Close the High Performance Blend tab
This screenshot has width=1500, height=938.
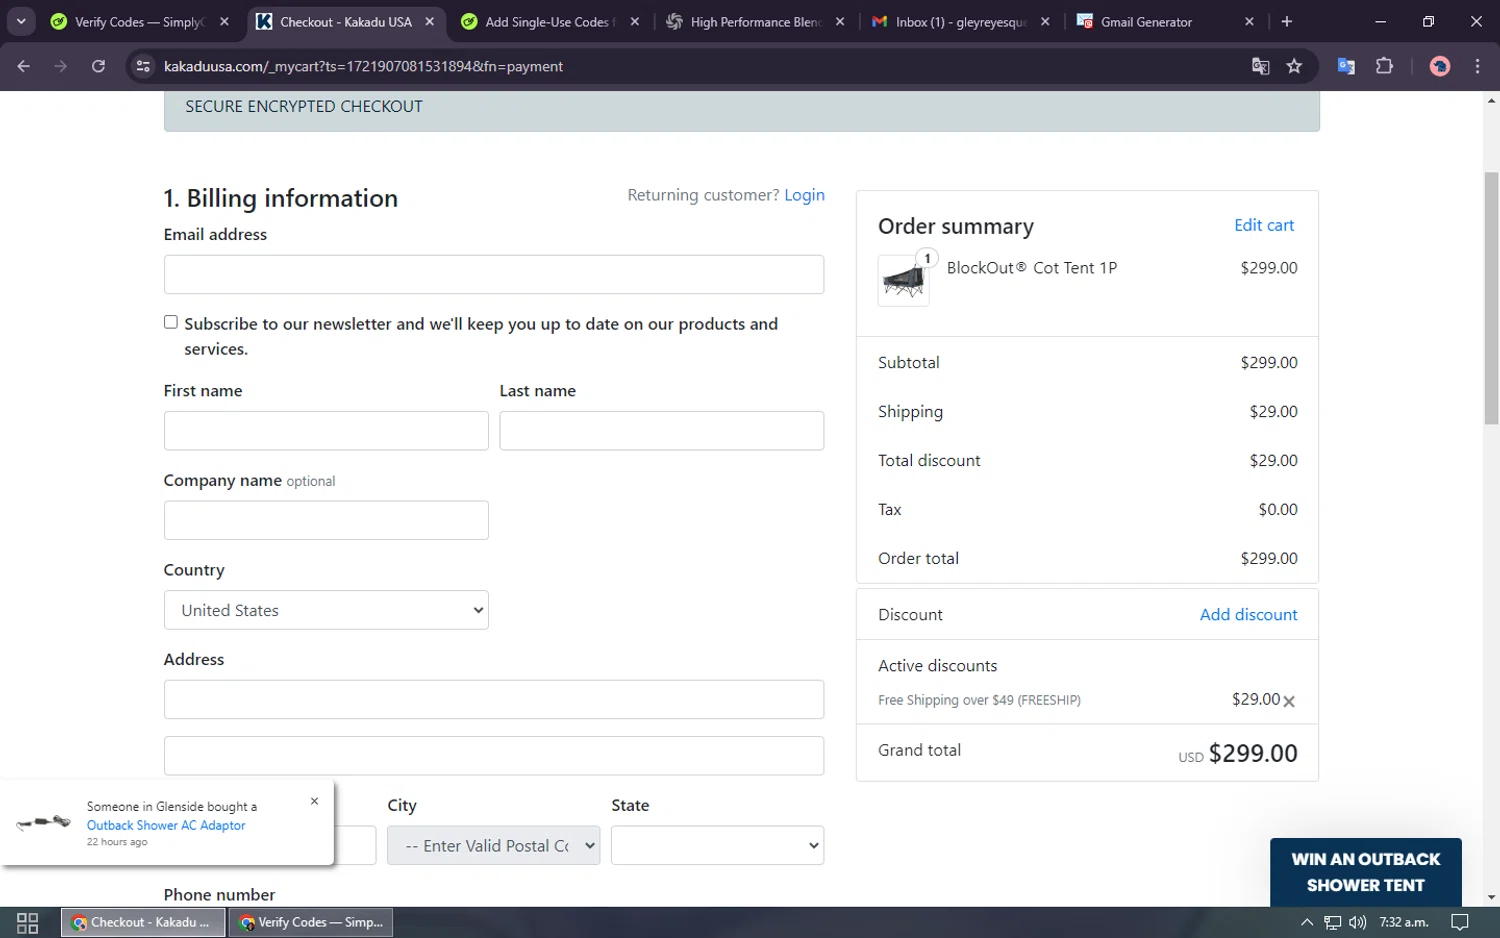point(839,21)
